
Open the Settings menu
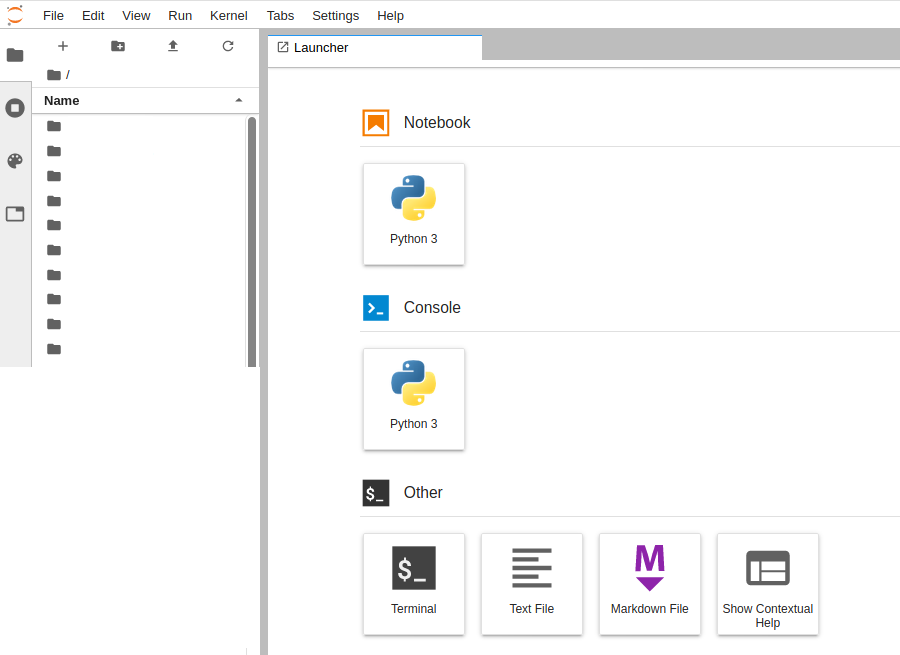[335, 15]
